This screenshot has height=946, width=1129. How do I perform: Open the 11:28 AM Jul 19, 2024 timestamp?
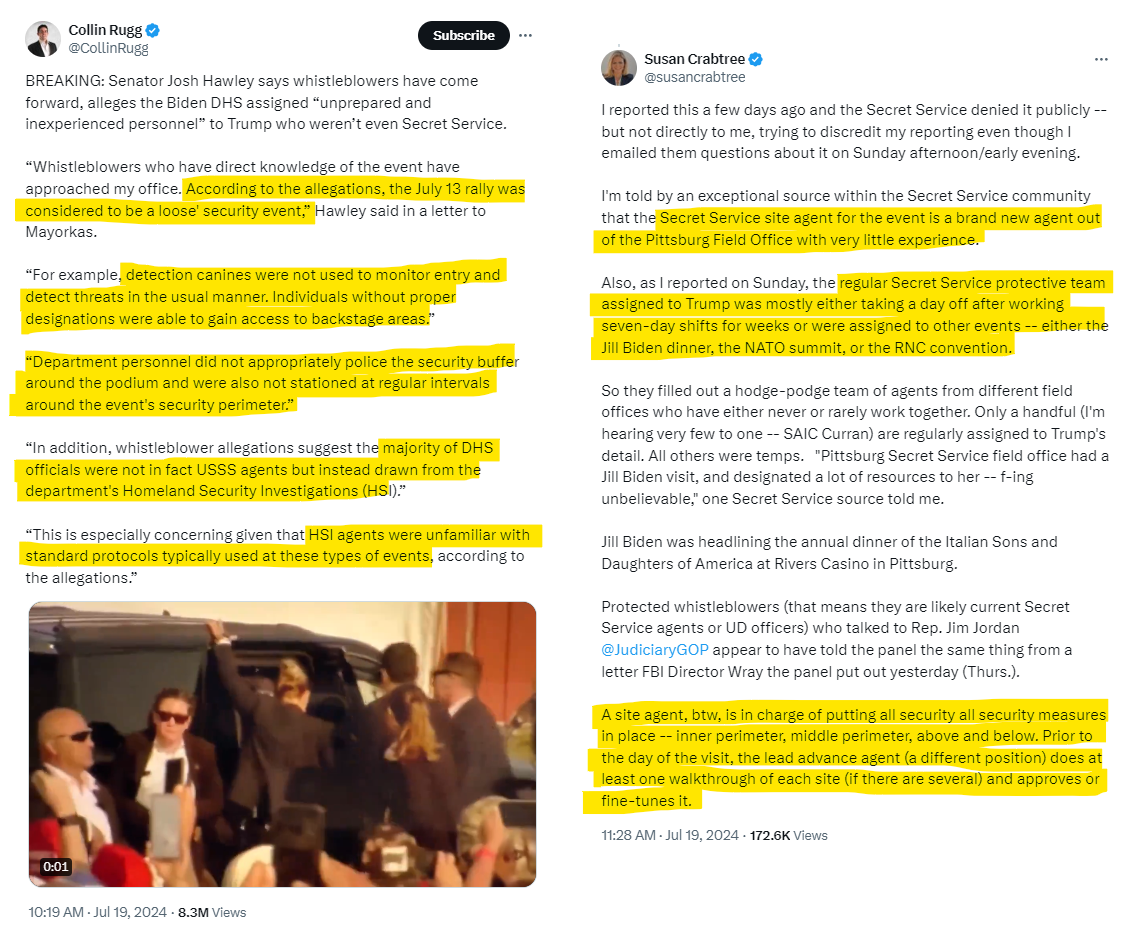pos(670,835)
